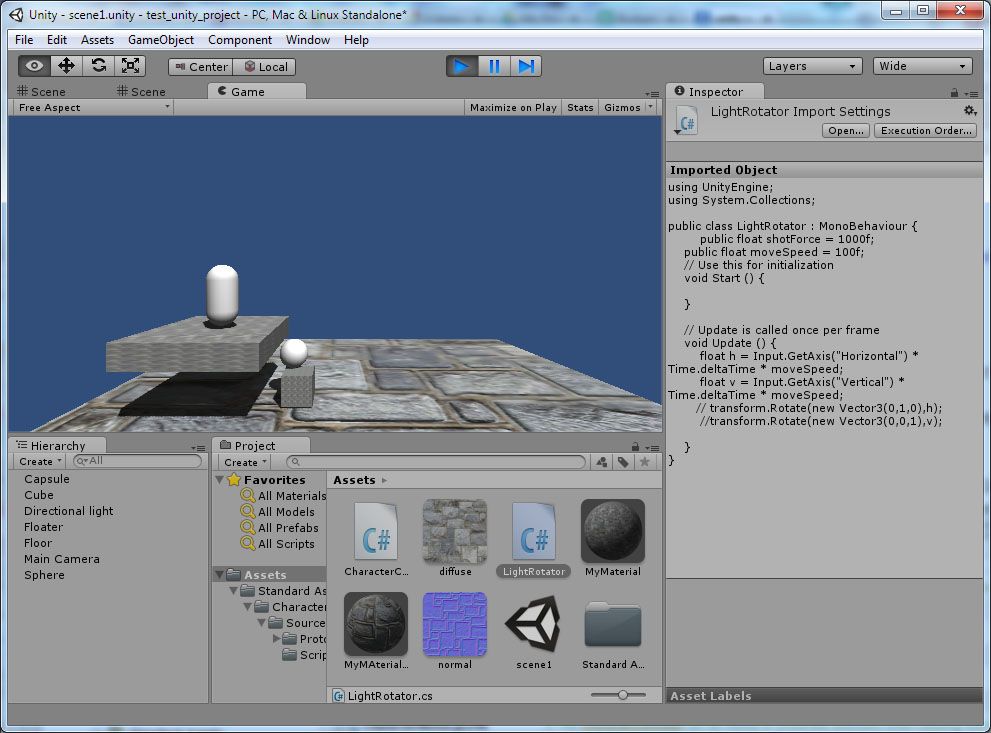Screen dimensions: 991x733
Task: Select the Move transform tool
Action: click(x=66, y=66)
